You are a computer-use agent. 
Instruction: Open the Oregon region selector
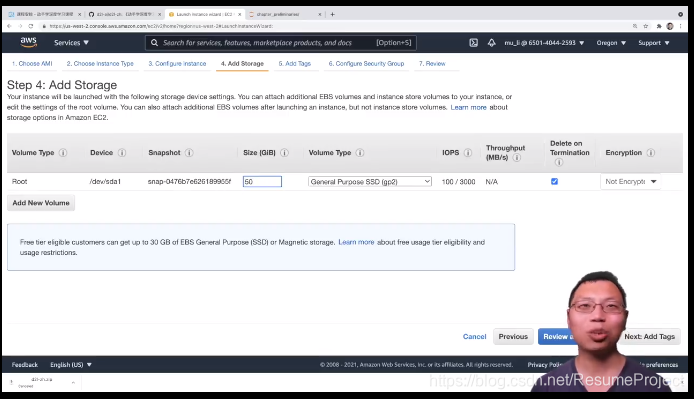[611, 43]
